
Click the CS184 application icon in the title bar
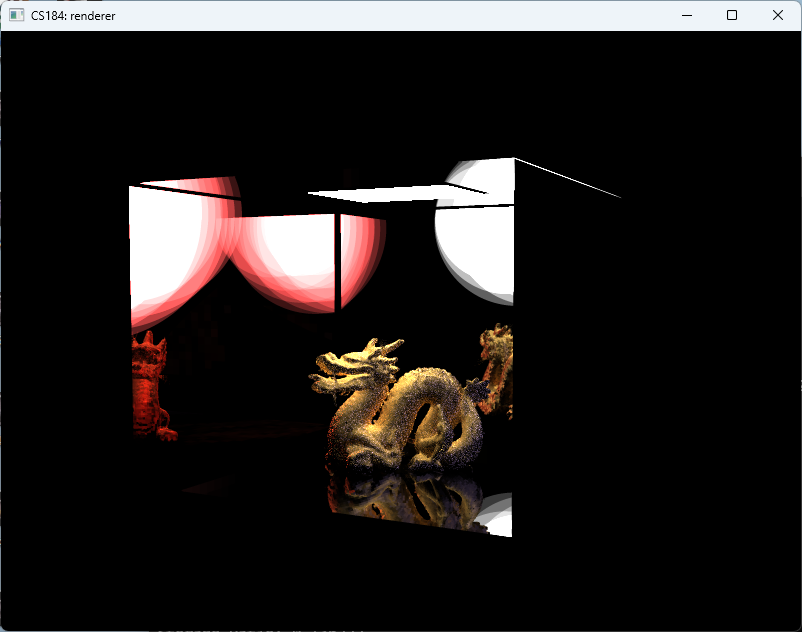click(16, 15)
